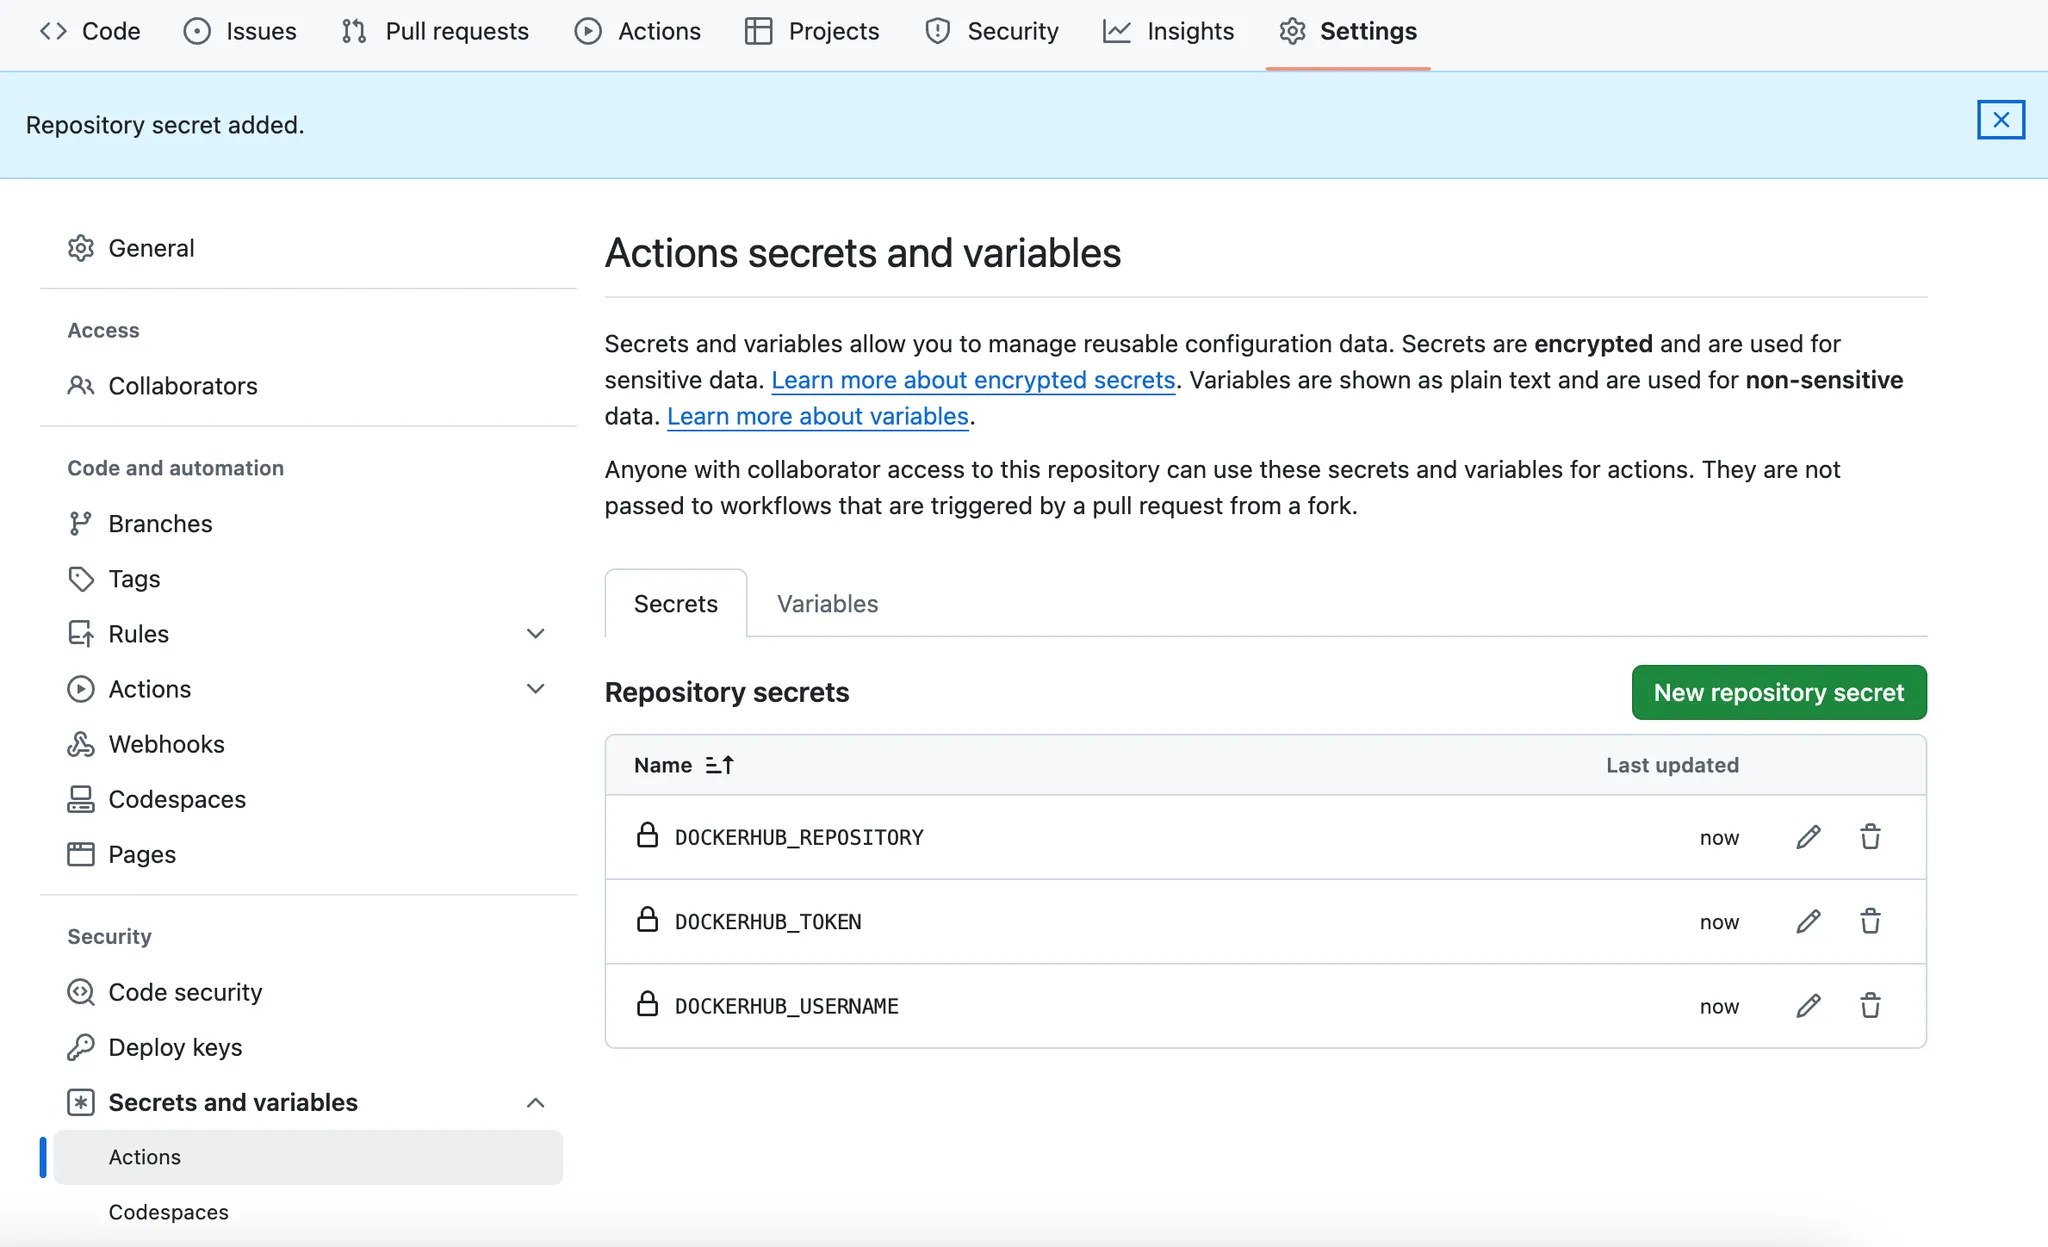Click the Insights graph icon in top nav
Viewport: 2048px width, 1247px height.
click(x=1117, y=31)
